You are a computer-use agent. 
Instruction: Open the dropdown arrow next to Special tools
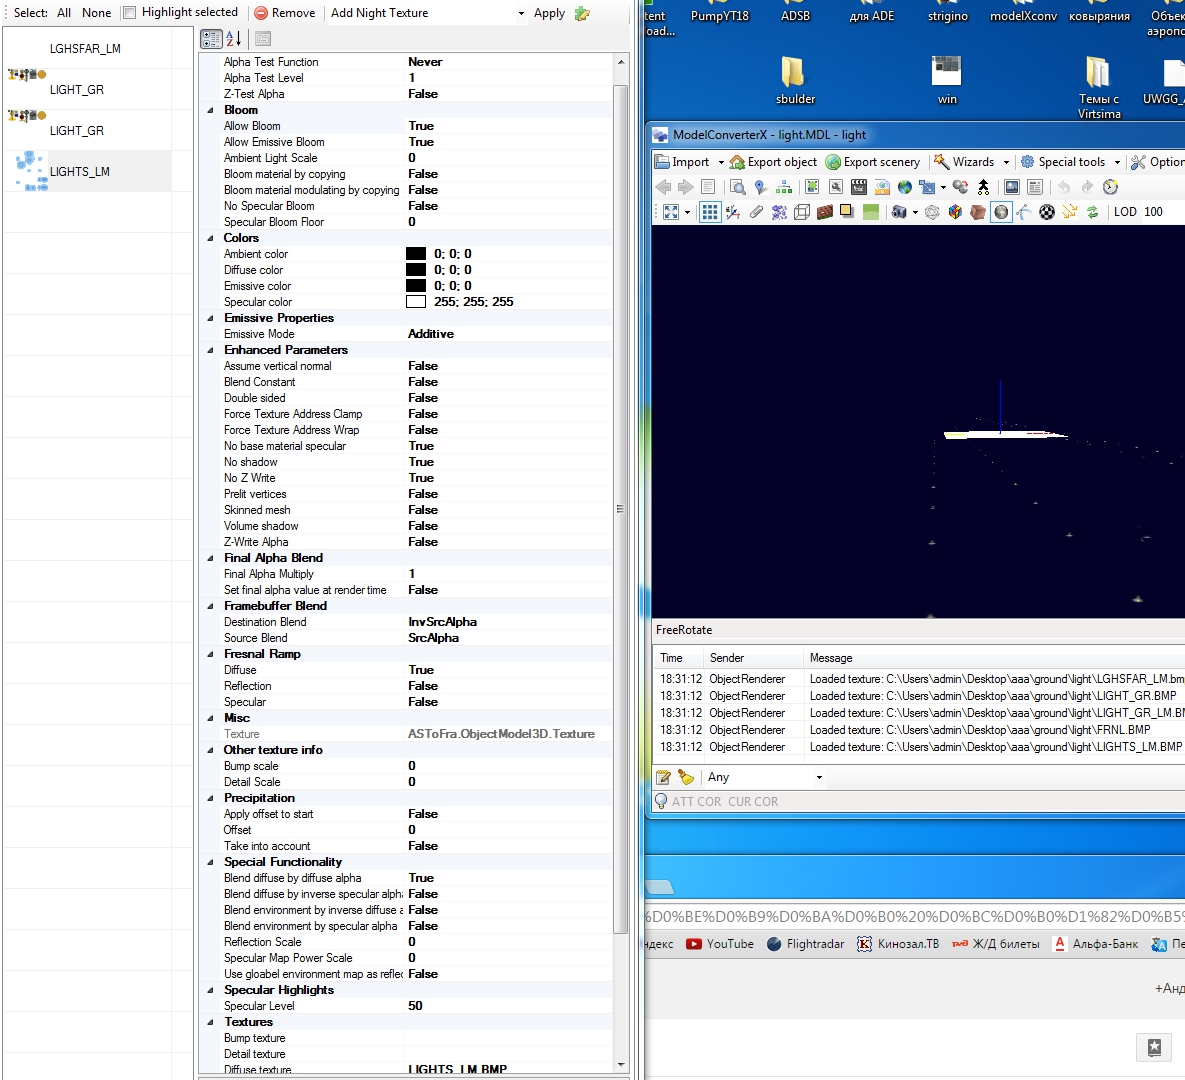tap(1117, 162)
